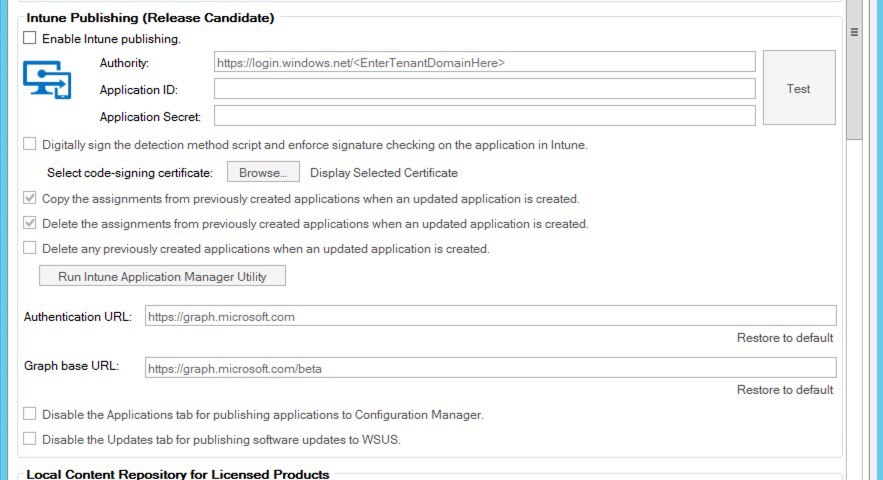883x480 pixels.
Task: Toggle copy the assignments checkbox
Action: pos(29,198)
